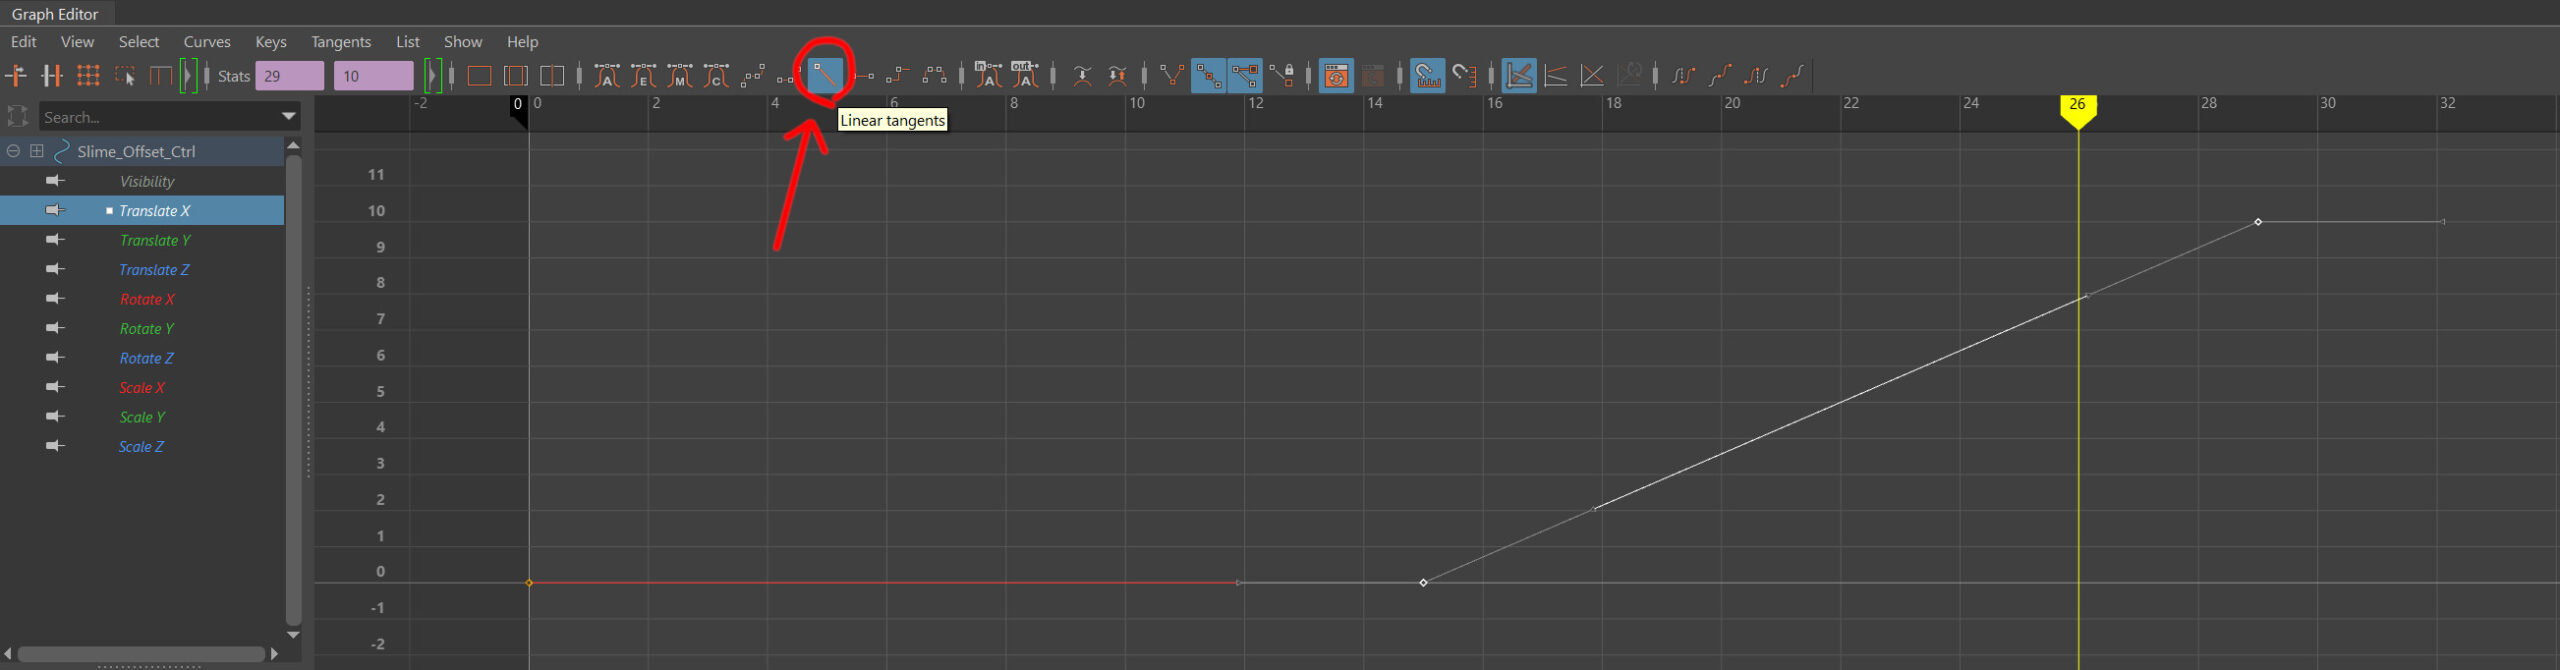2560x670 pixels.
Task: Click outliner vertical scrollbar down arrow
Action: 293,634
